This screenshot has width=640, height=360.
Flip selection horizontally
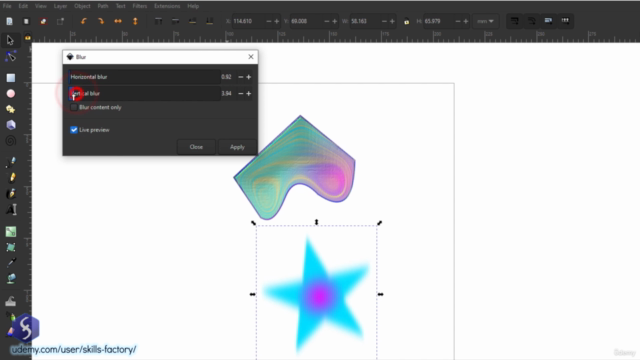coord(118,21)
